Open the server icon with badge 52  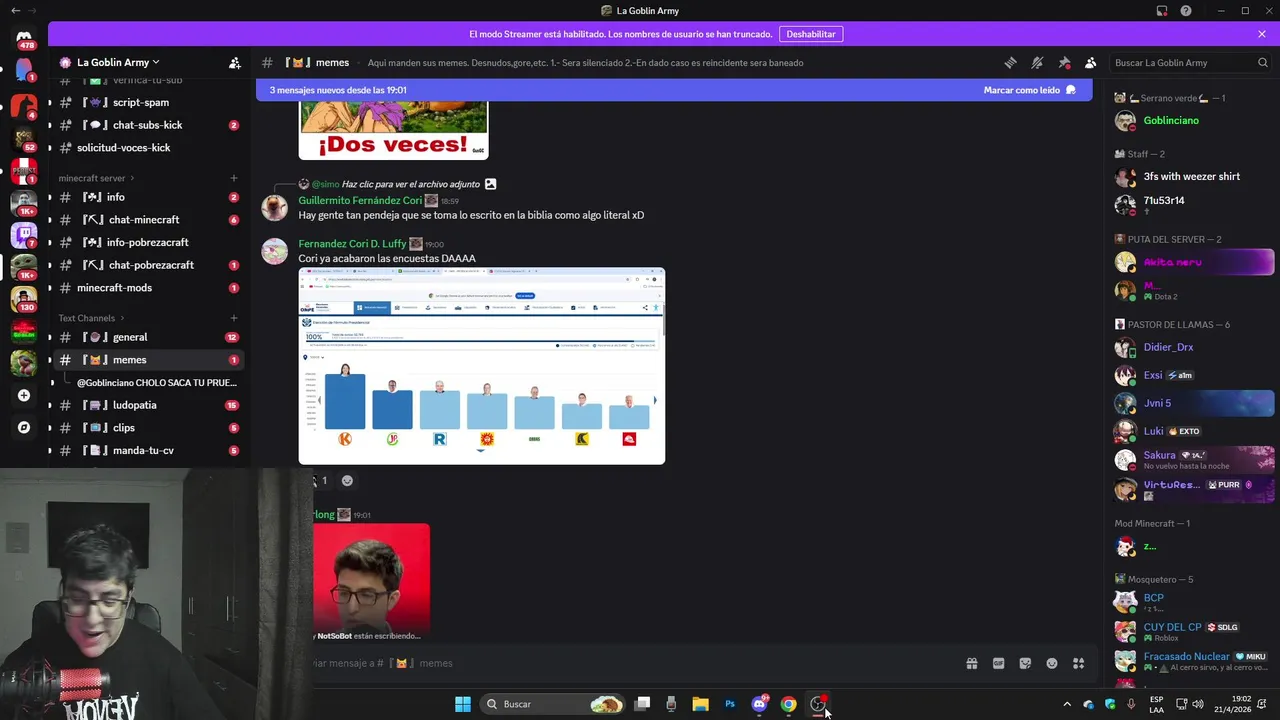pos(24,139)
